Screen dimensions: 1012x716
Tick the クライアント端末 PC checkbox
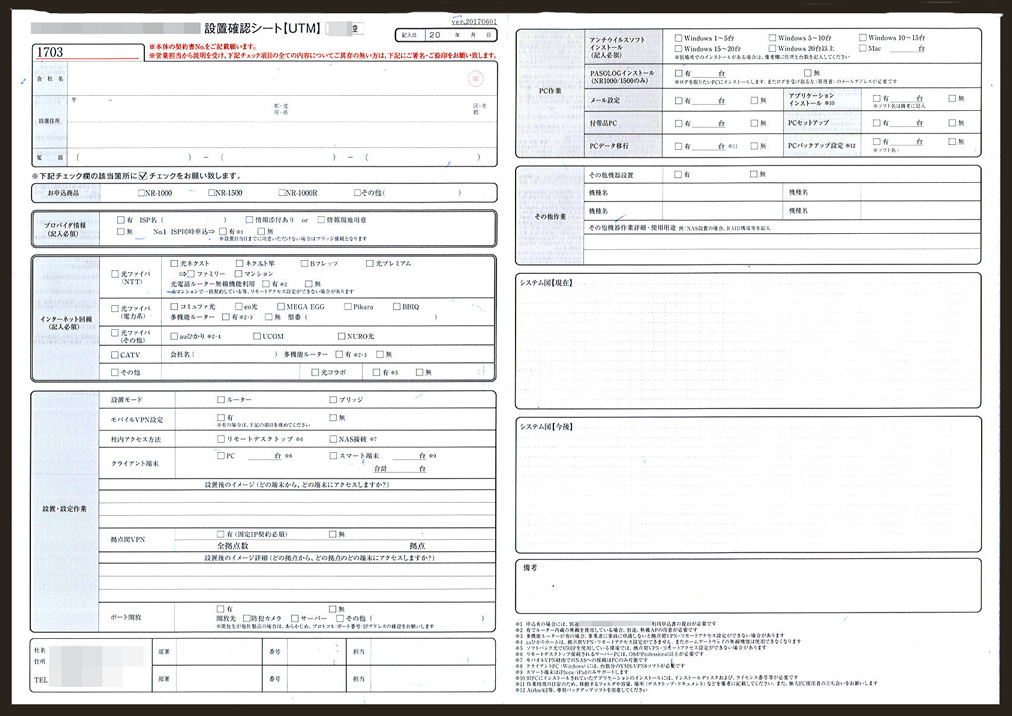click(221, 456)
